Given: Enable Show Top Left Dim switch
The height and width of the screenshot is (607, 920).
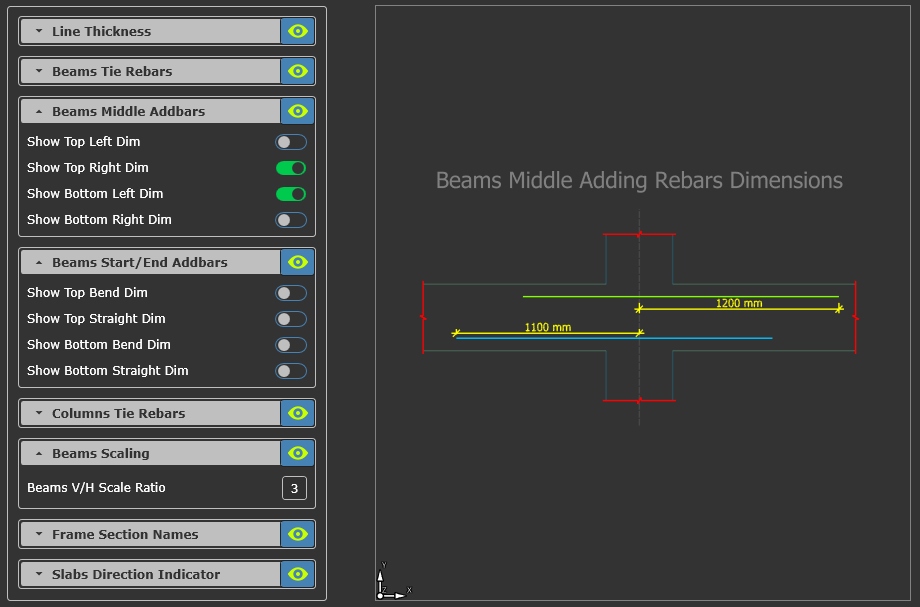Looking at the screenshot, I should click(291, 142).
